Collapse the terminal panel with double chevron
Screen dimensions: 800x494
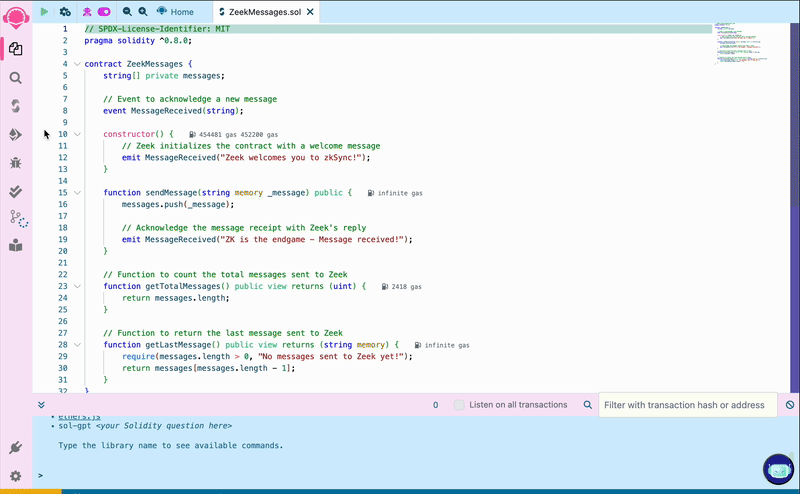click(x=41, y=405)
